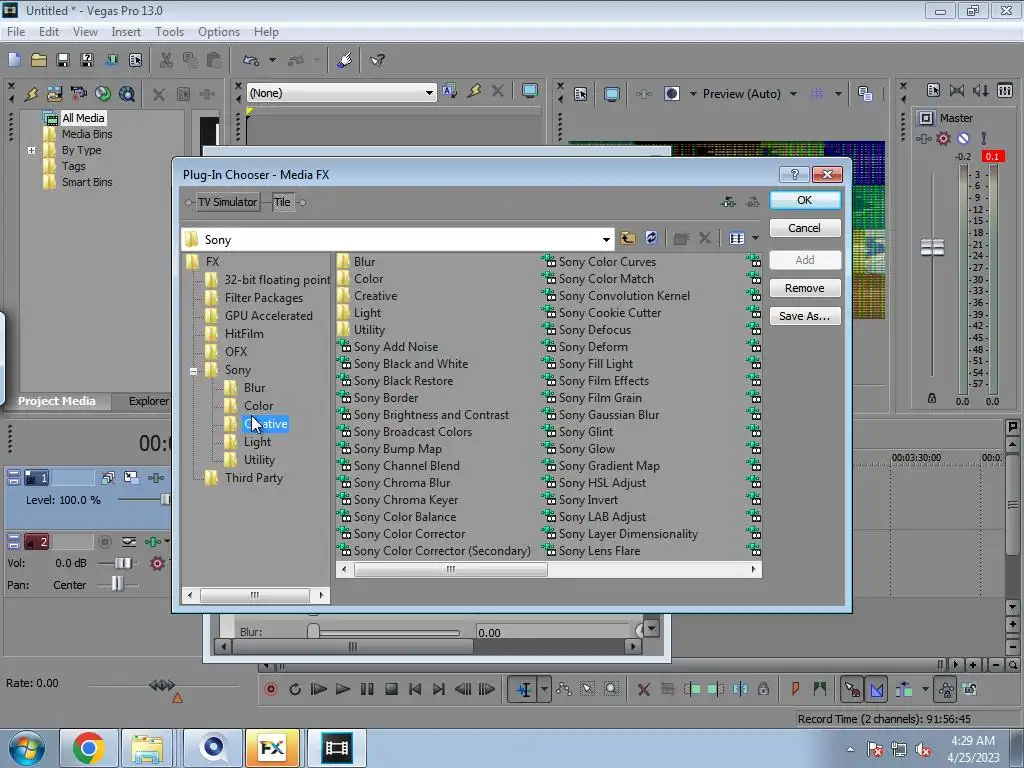Click the Save As... button

coord(805,316)
